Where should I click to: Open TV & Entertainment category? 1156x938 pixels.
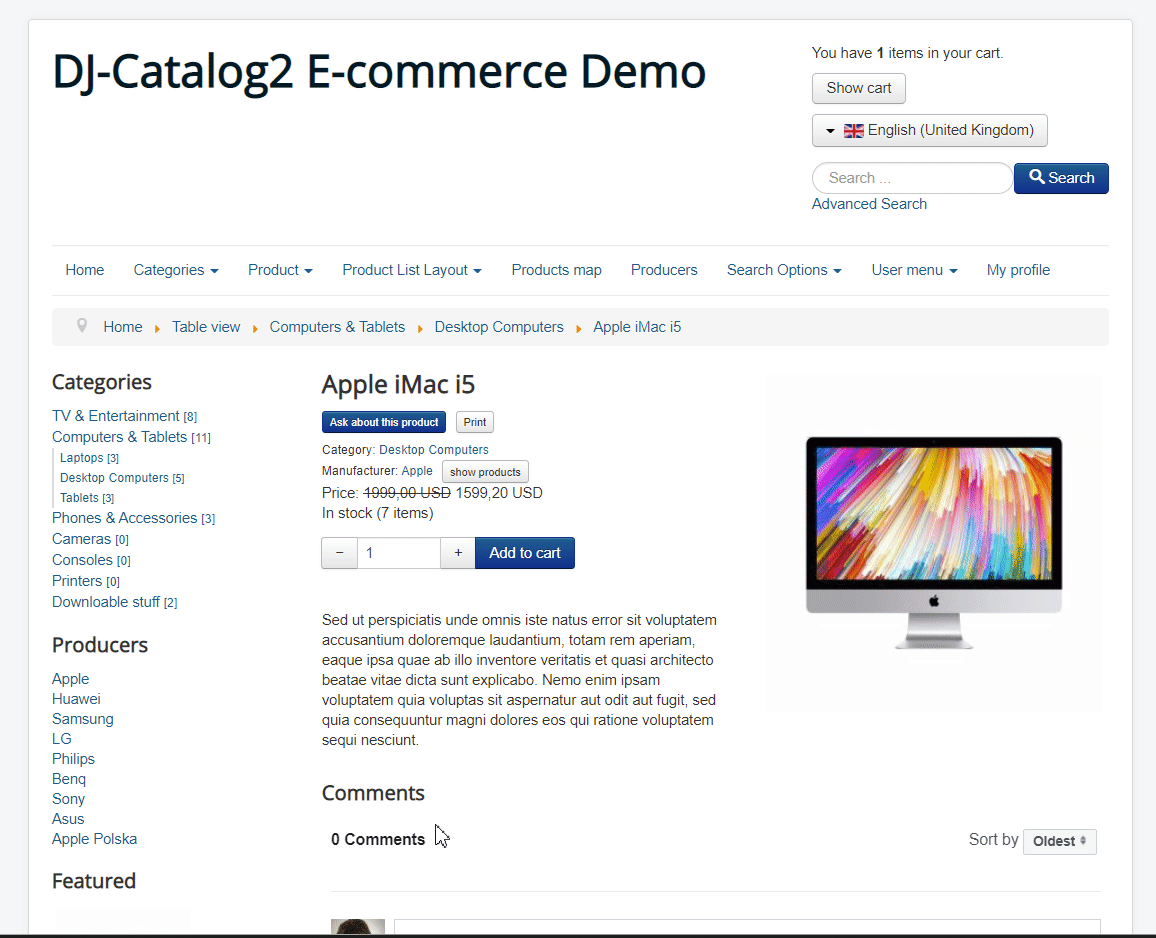click(116, 416)
